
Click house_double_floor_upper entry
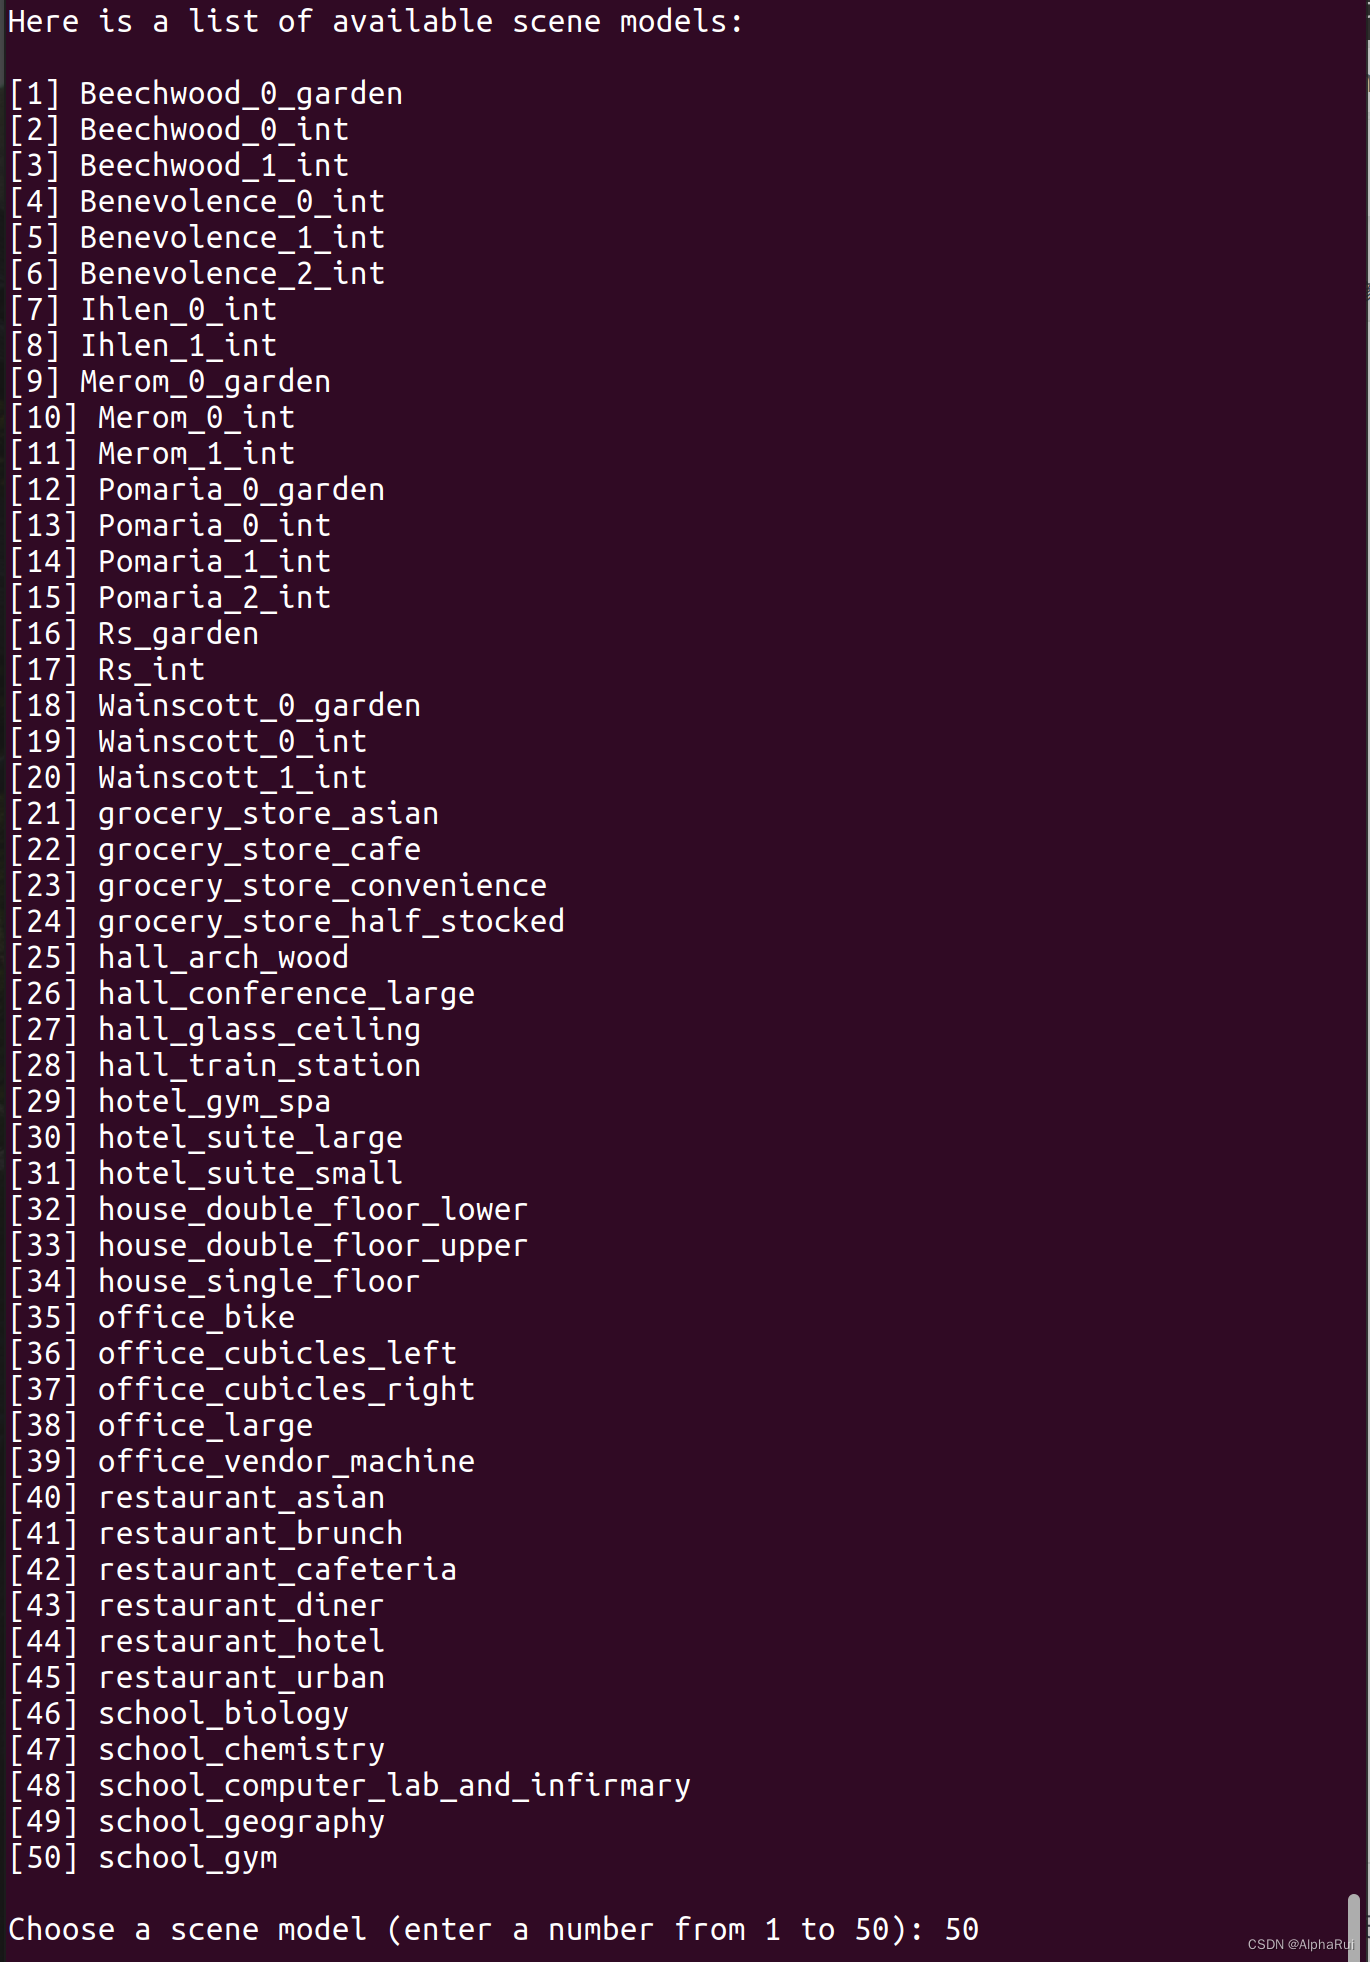coord(268,1246)
